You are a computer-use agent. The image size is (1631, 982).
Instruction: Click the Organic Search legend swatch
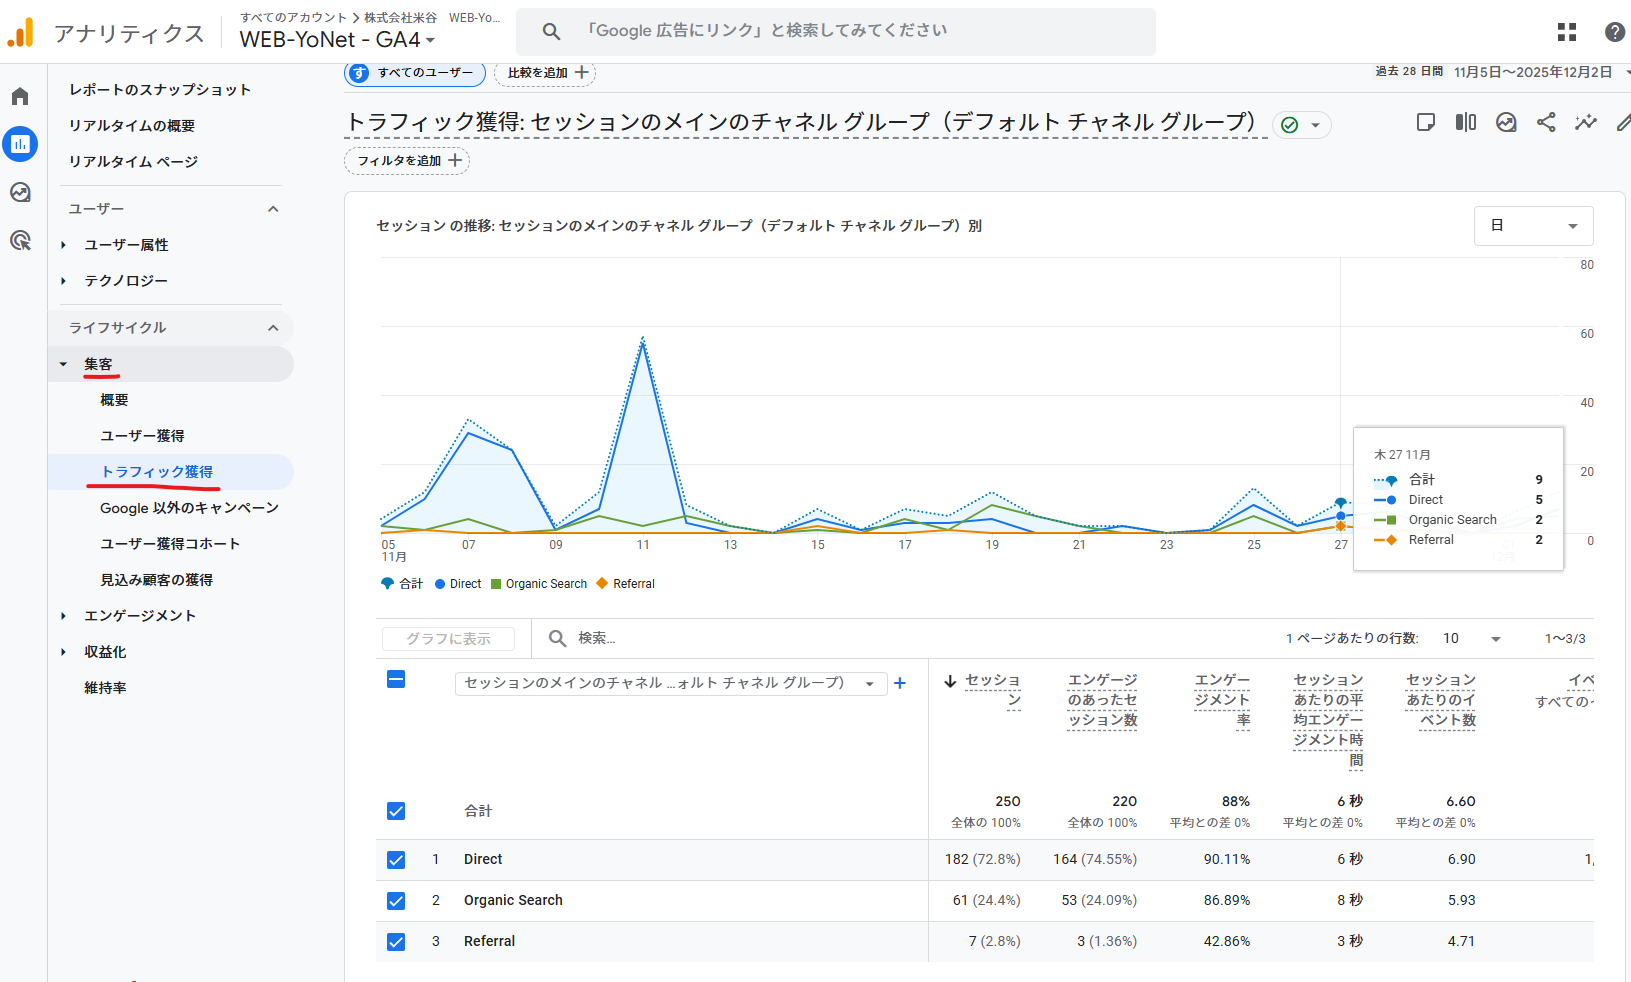point(496,584)
